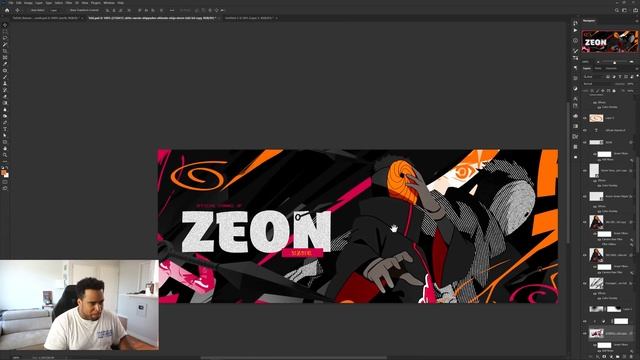Open the search icon at top right

(x=617, y=10)
